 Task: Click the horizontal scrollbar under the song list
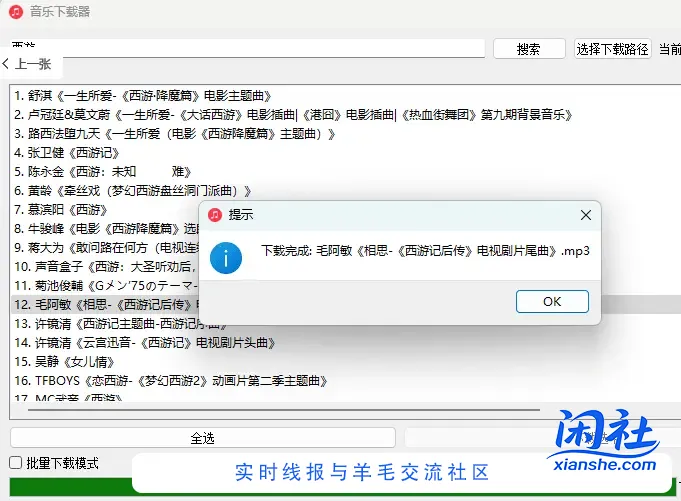[x=284, y=409]
